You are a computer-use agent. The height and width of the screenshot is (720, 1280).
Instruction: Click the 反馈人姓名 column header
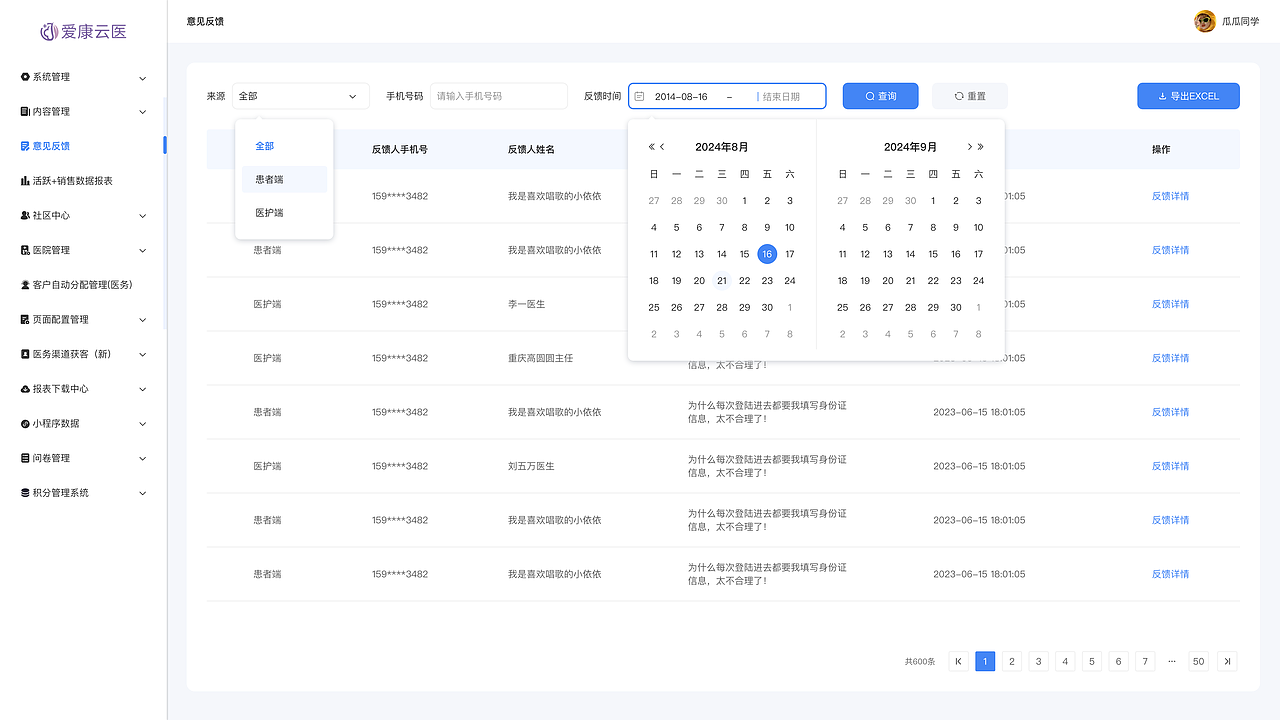click(531, 149)
